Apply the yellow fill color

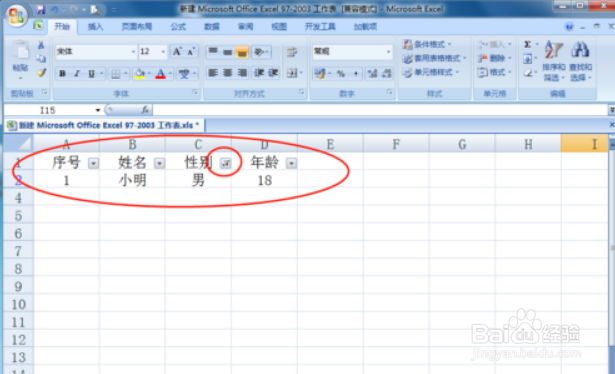[140, 74]
